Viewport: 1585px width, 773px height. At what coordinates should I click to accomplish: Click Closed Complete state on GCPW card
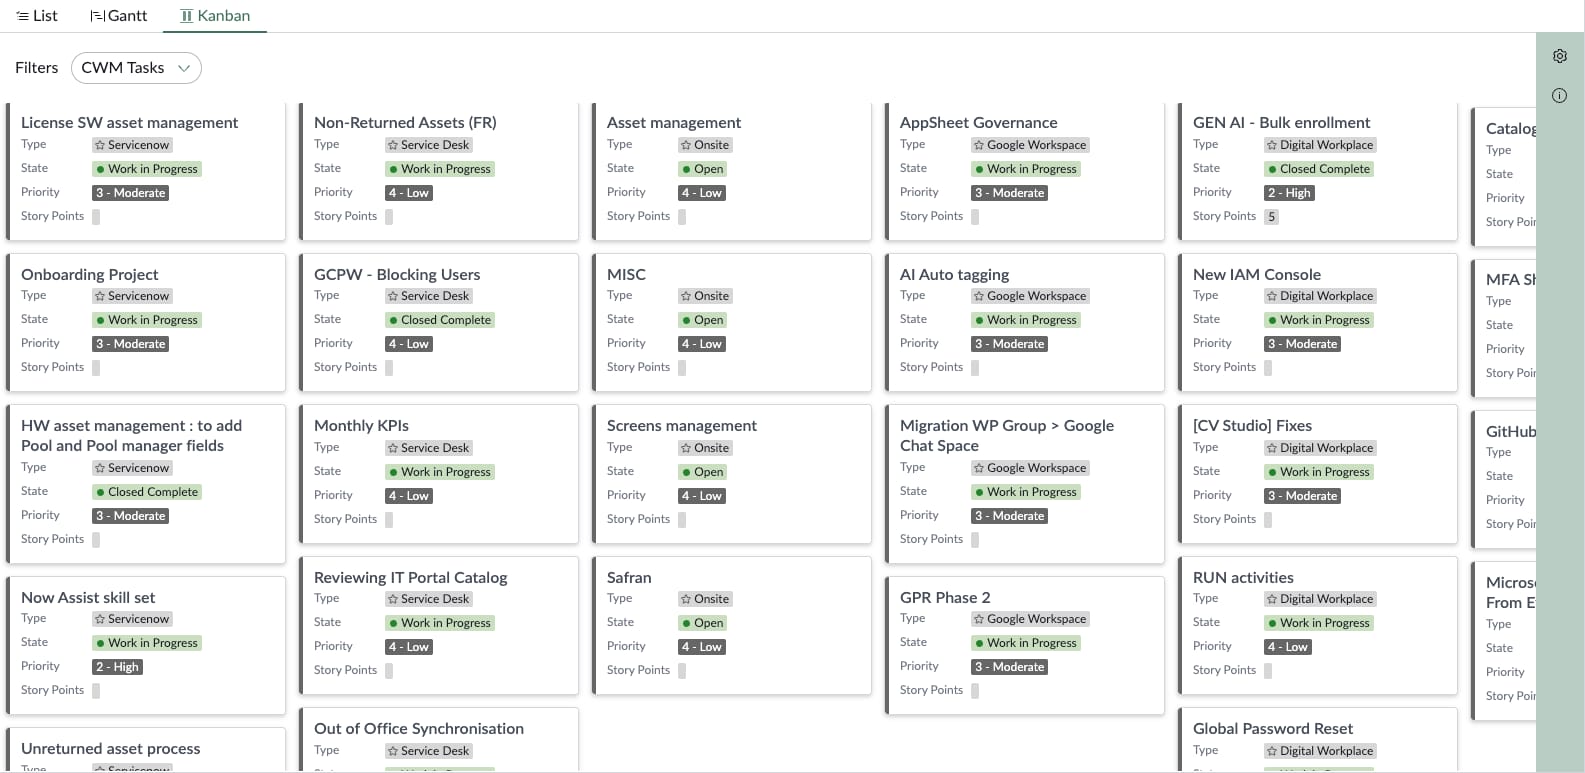point(440,320)
